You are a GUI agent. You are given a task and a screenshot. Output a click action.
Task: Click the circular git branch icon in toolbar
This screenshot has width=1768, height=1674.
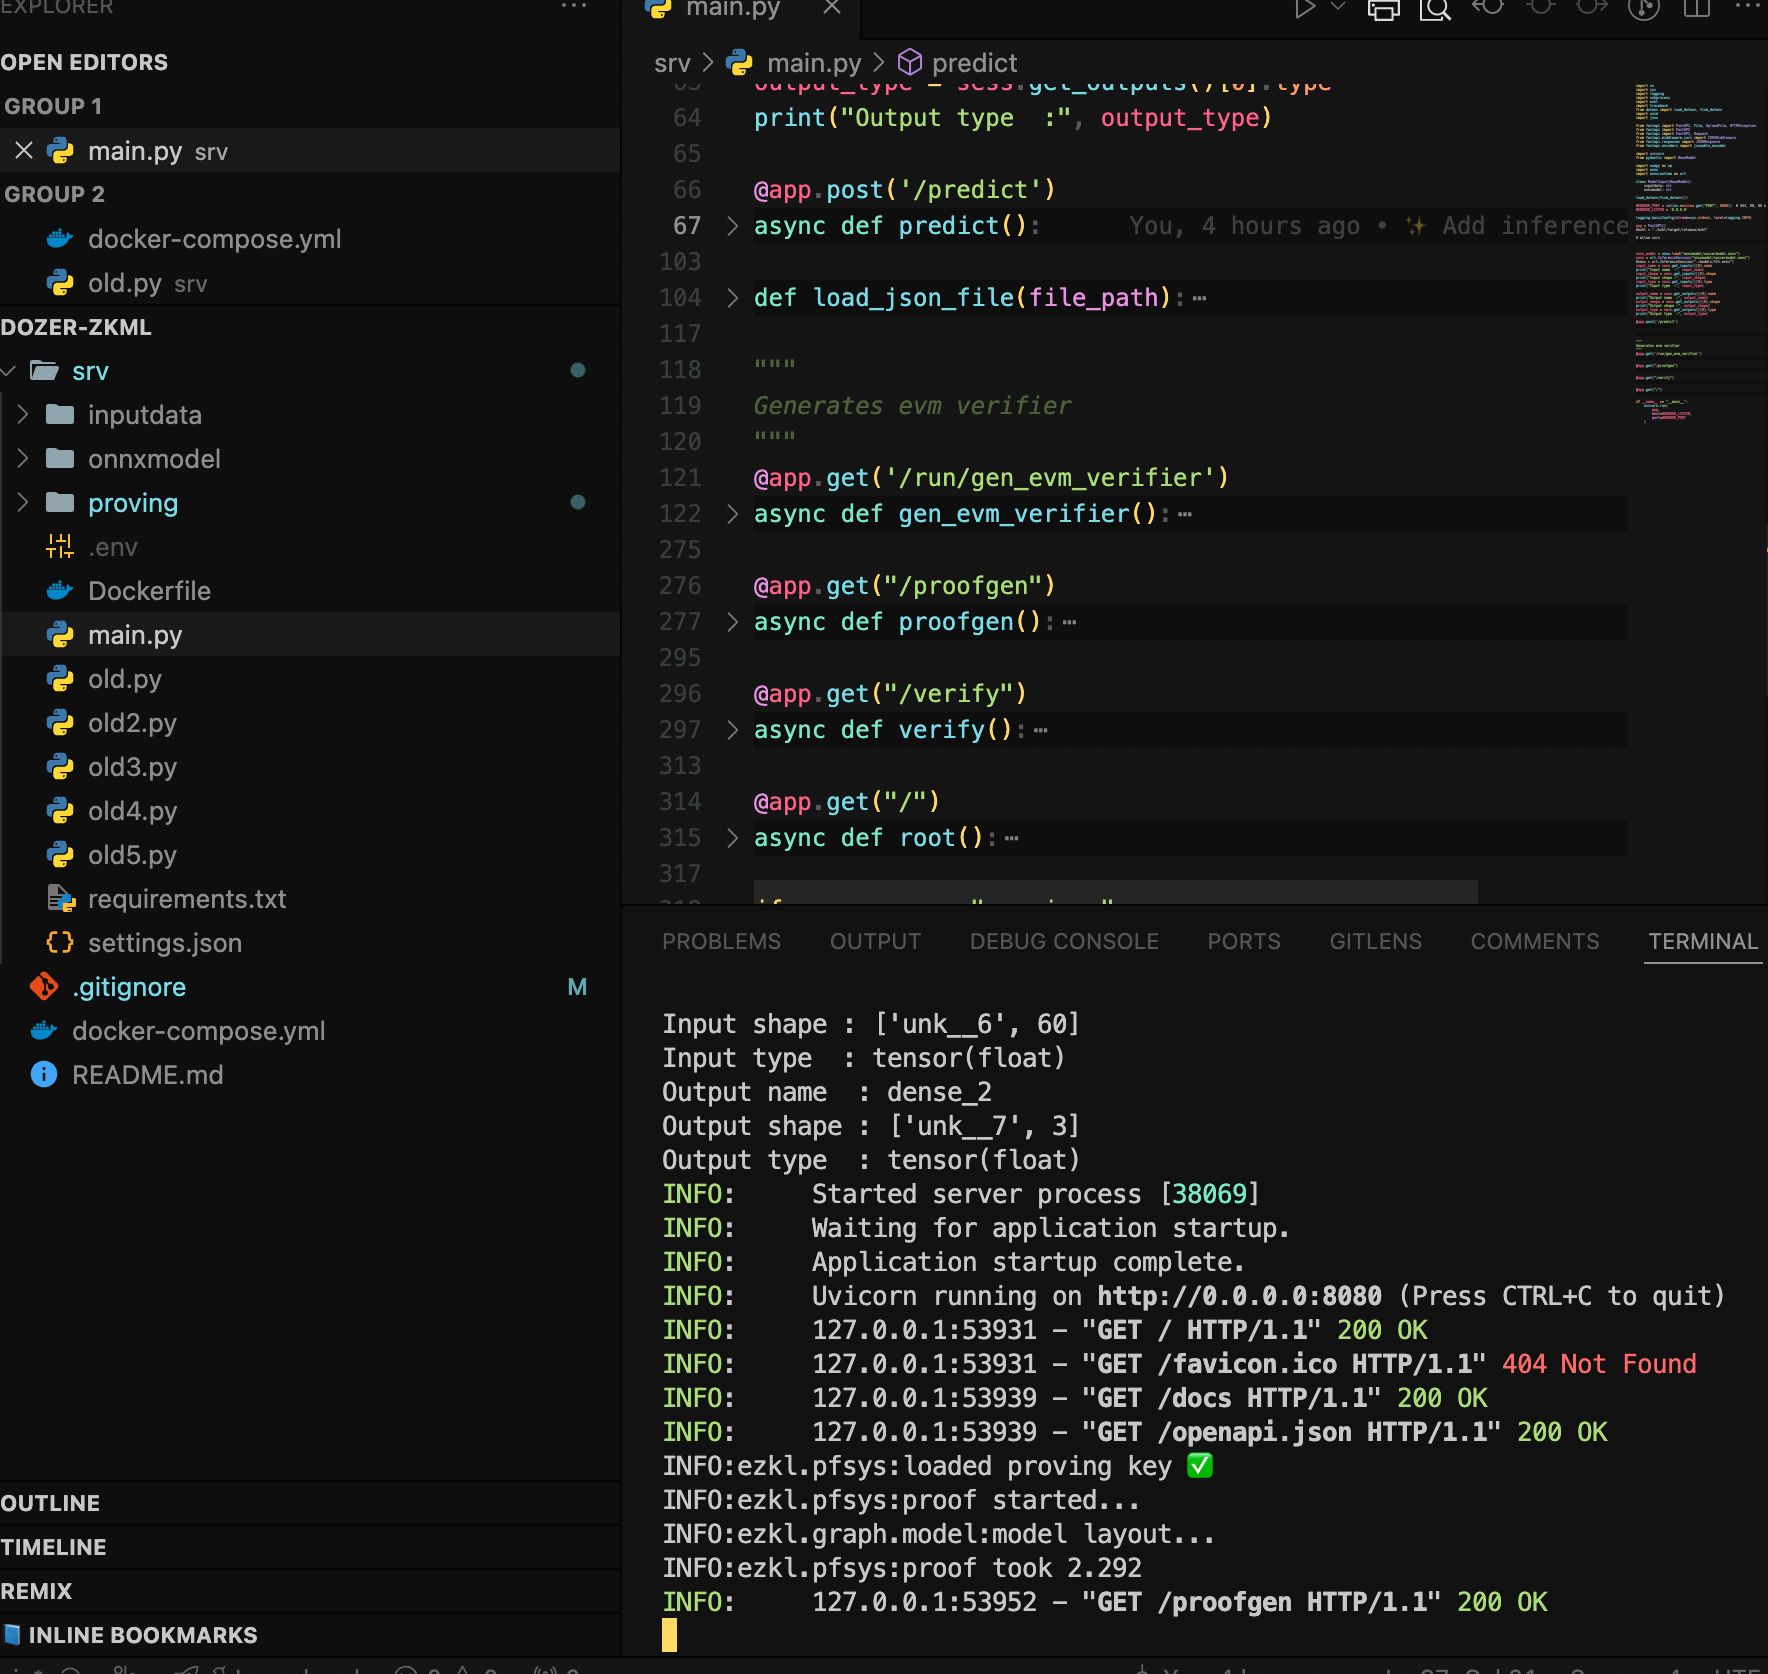tap(1644, 9)
